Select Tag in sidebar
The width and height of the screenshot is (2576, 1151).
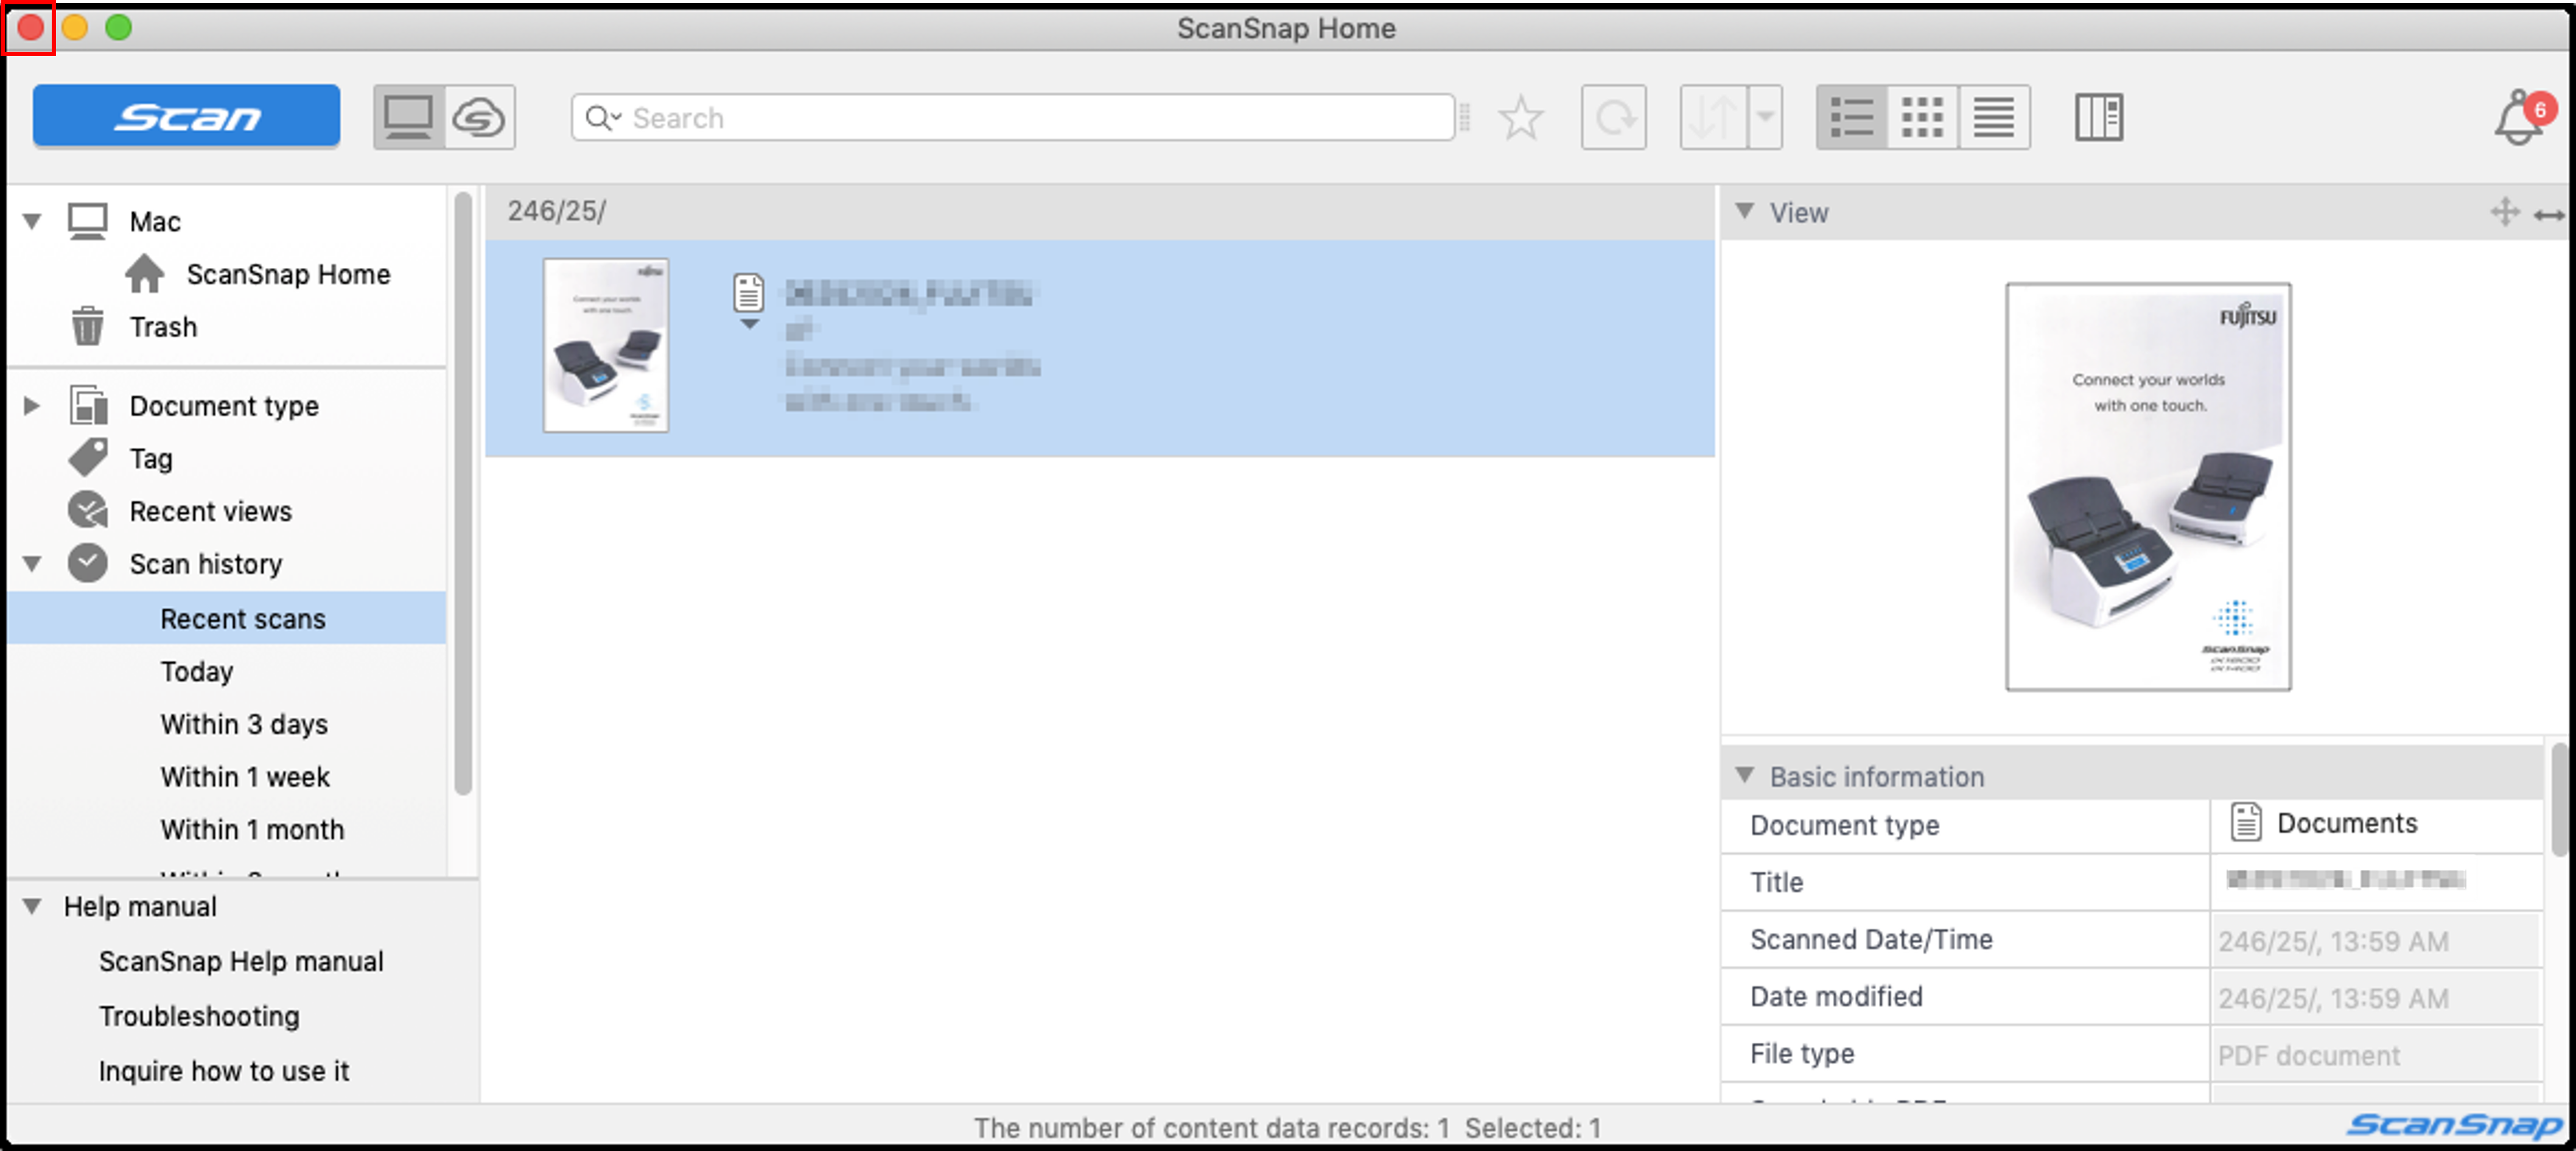click(151, 459)
